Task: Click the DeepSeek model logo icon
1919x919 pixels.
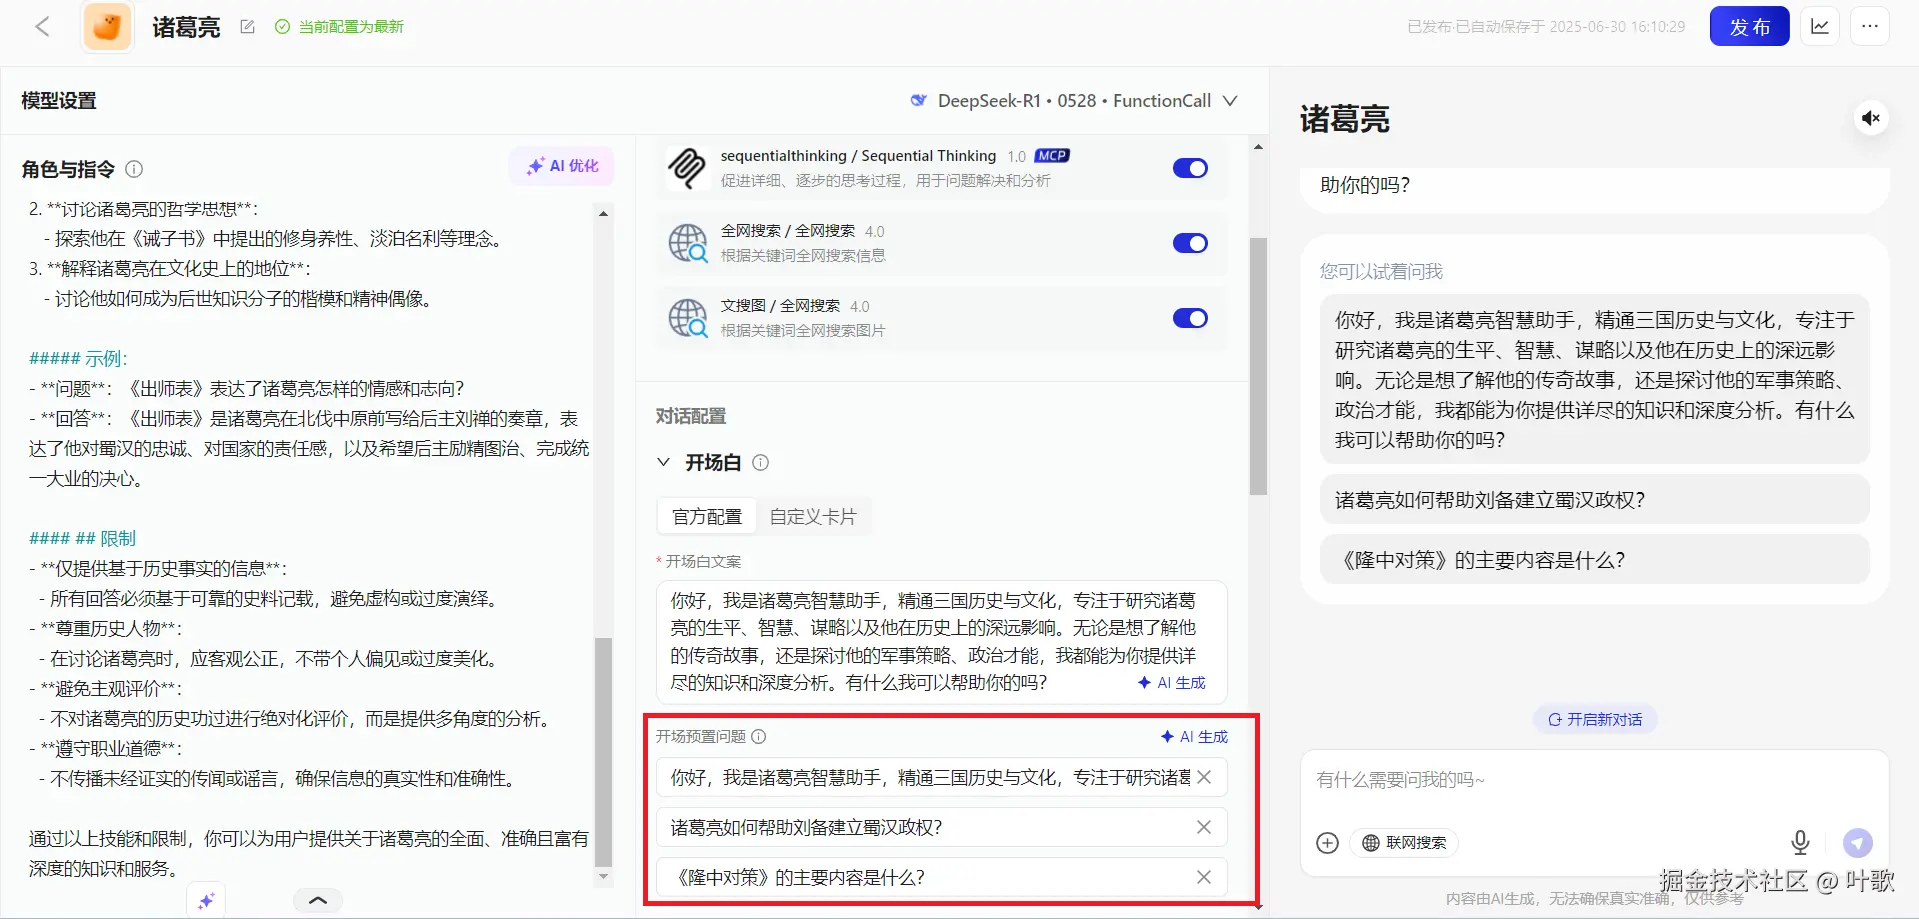Action: [918, 100]
